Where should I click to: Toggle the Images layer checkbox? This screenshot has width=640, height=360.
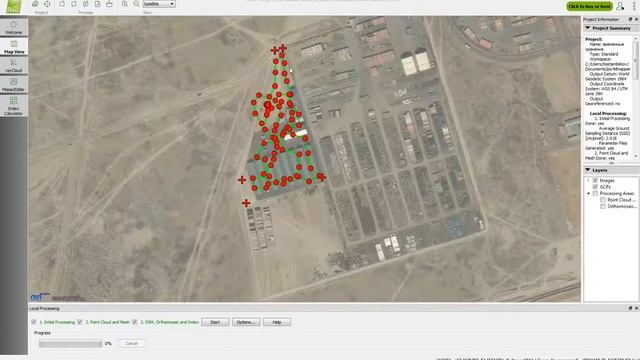595,180
